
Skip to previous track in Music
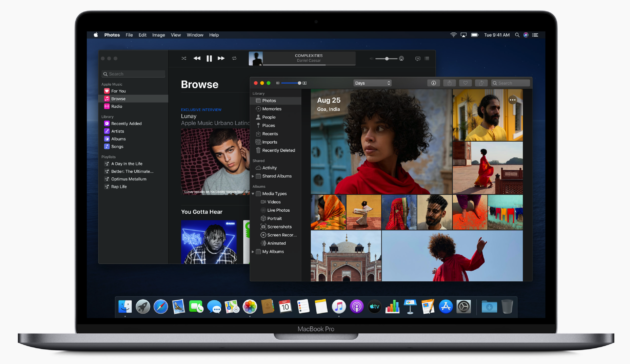point(197,58)
